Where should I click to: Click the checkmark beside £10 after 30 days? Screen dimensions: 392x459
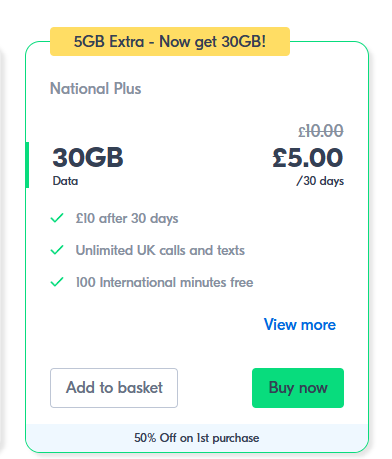[57, 218]
